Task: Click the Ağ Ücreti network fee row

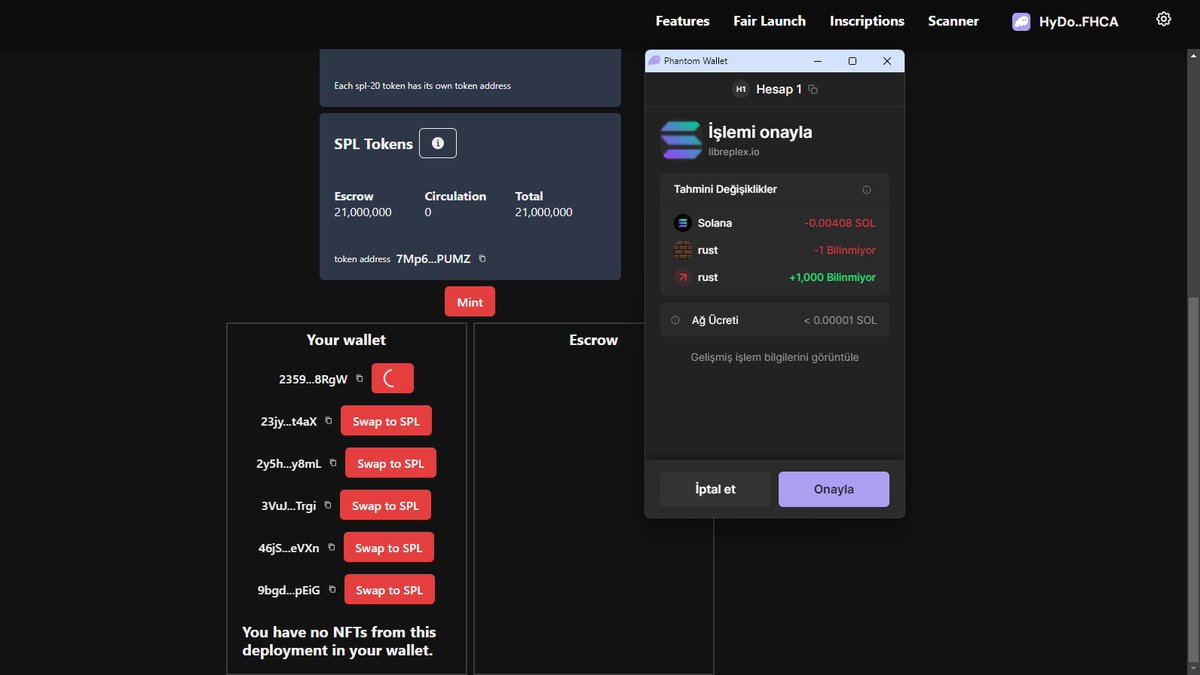Action: (x=775, y=320)
